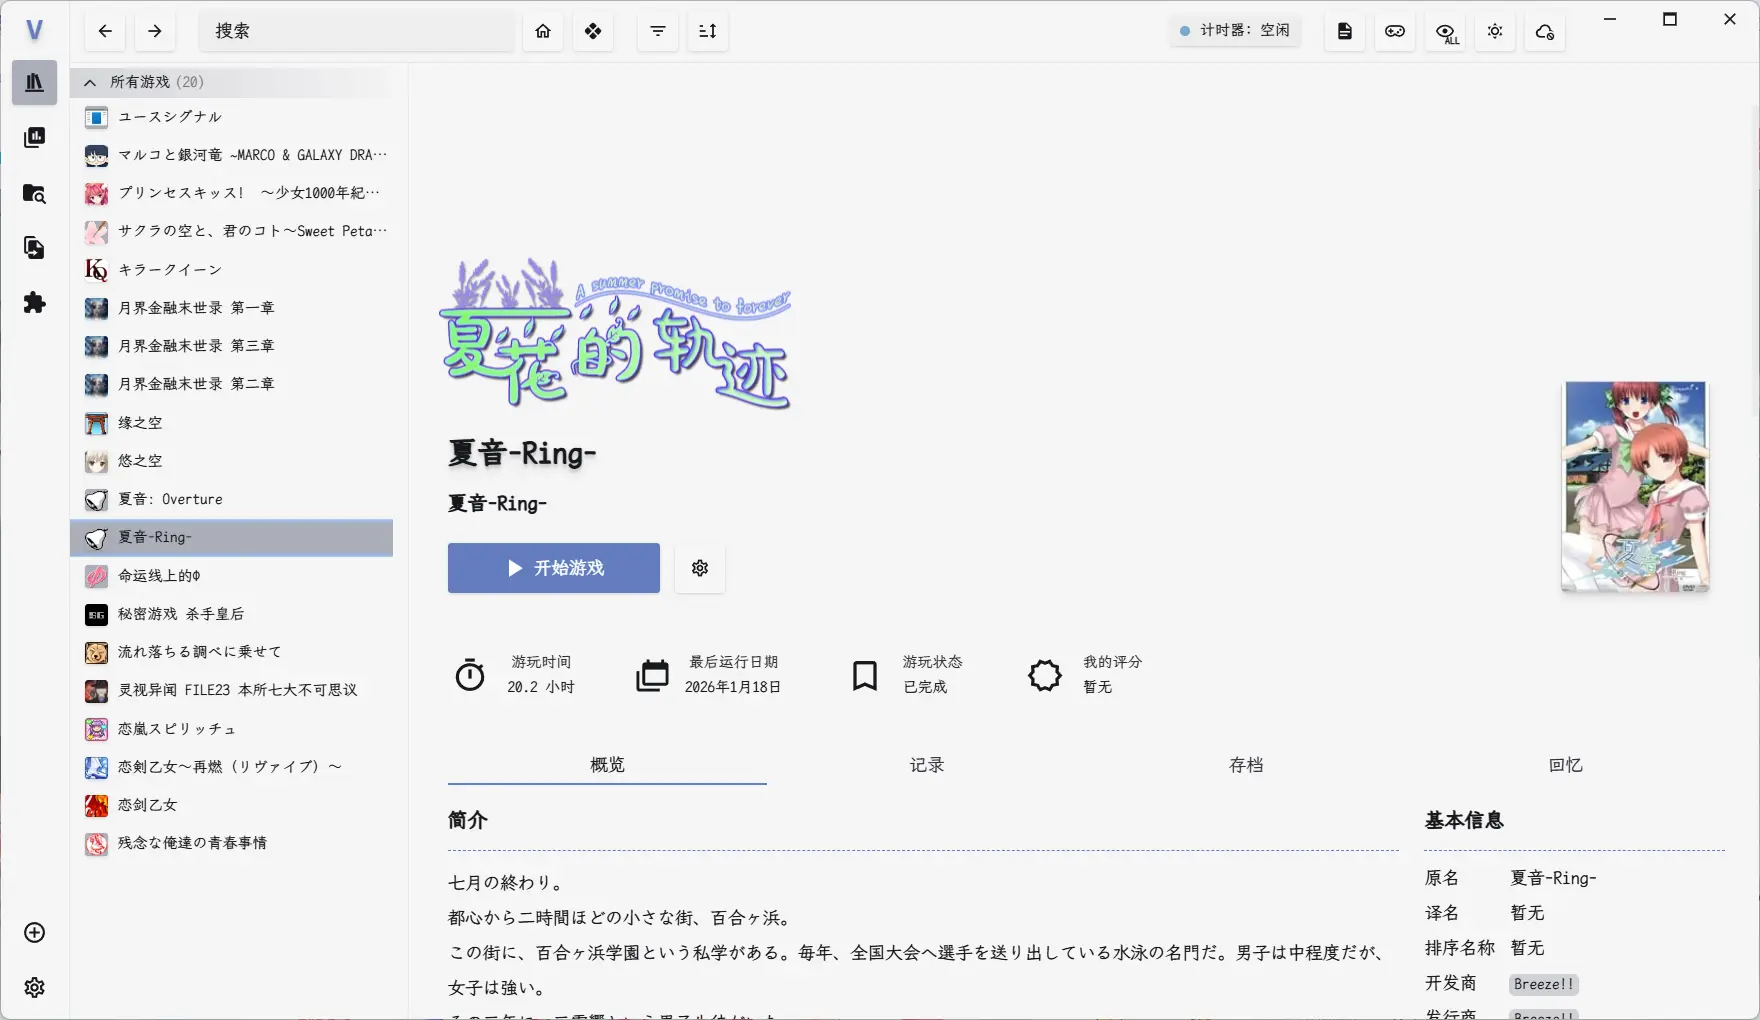Click the add game plus icon
The image size is (1760, 1020).
pyautogui.click(x=34, y=933)
